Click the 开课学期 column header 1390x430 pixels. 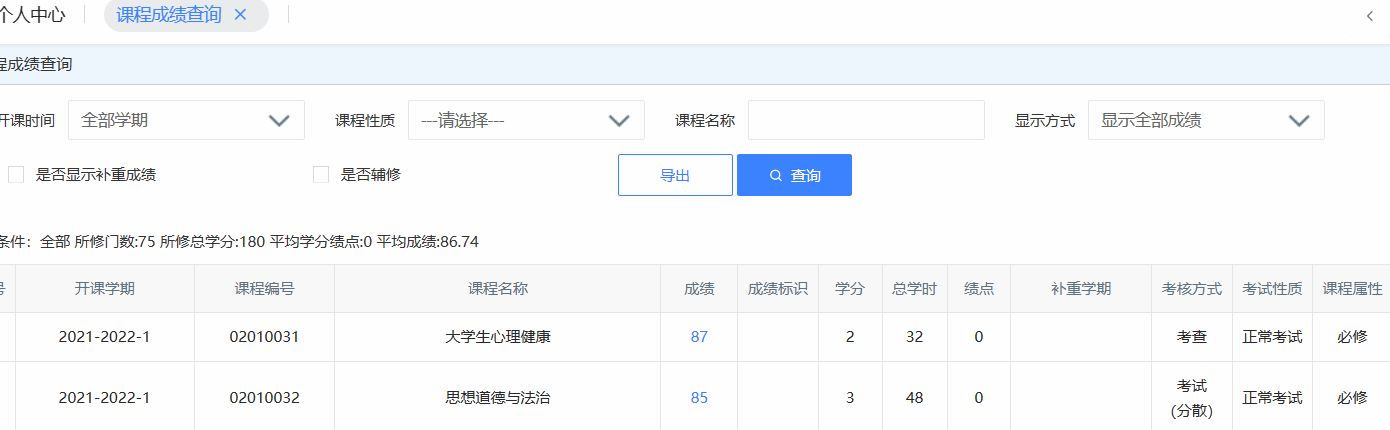[104, 289]
